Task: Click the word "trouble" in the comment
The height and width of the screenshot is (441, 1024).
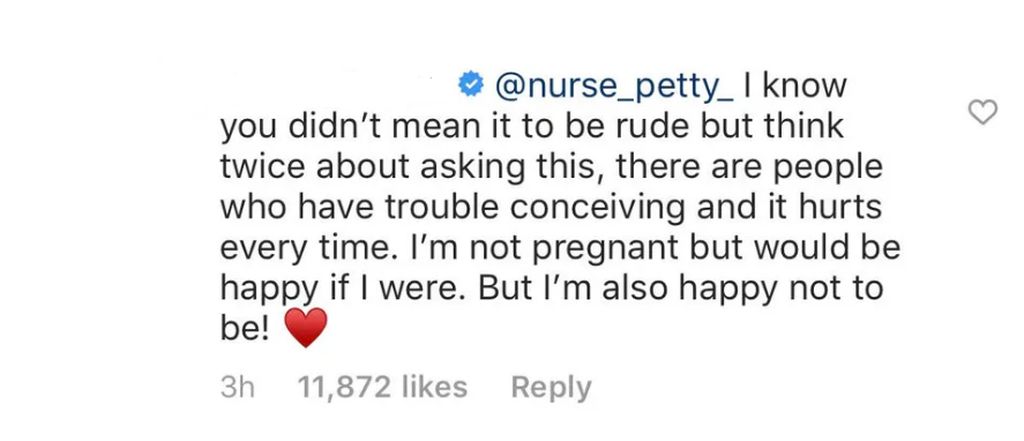Action: [442, 207]
